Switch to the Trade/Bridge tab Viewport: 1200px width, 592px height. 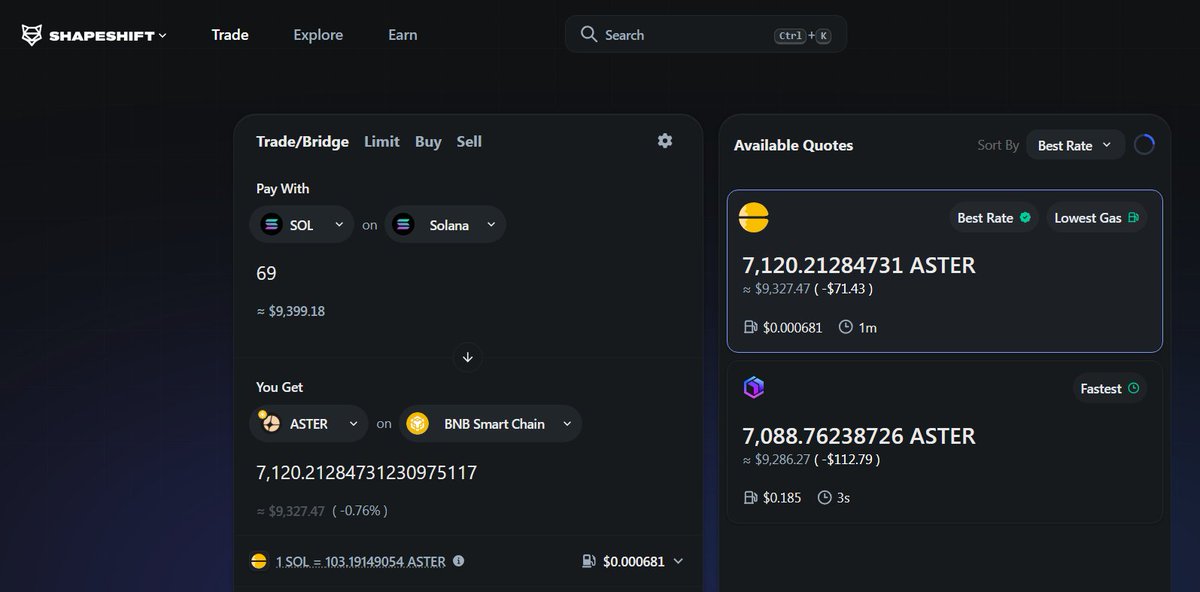point(302,142)
